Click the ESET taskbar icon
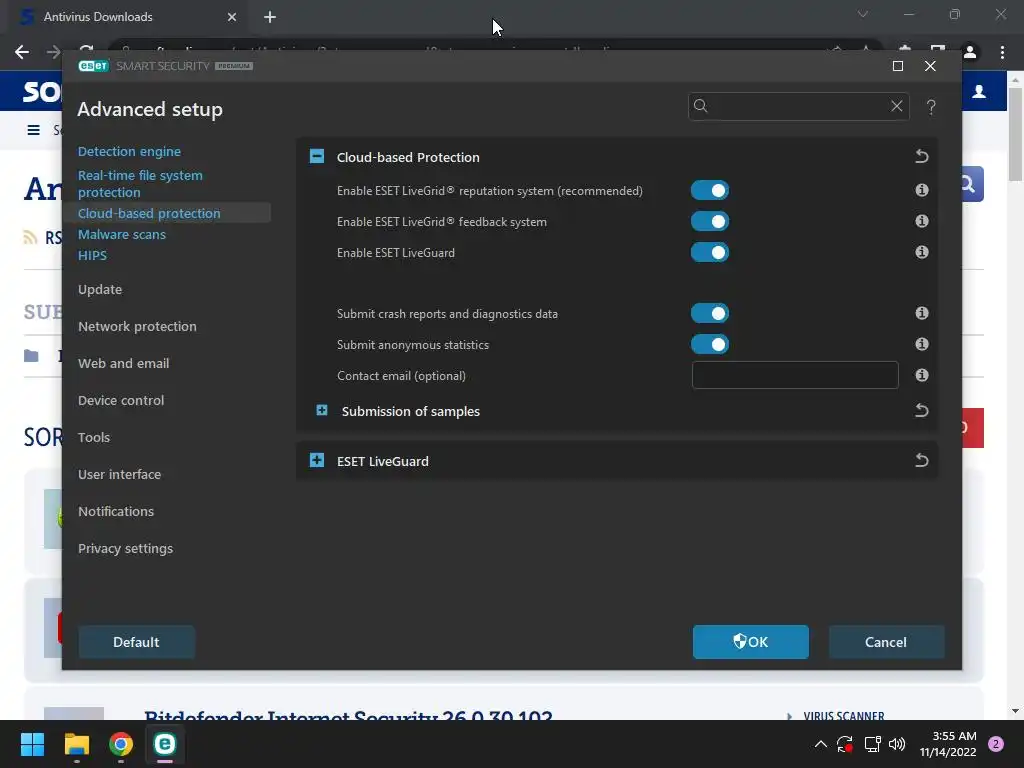Viewport: 1024px width, 768px height. point(165,744)
